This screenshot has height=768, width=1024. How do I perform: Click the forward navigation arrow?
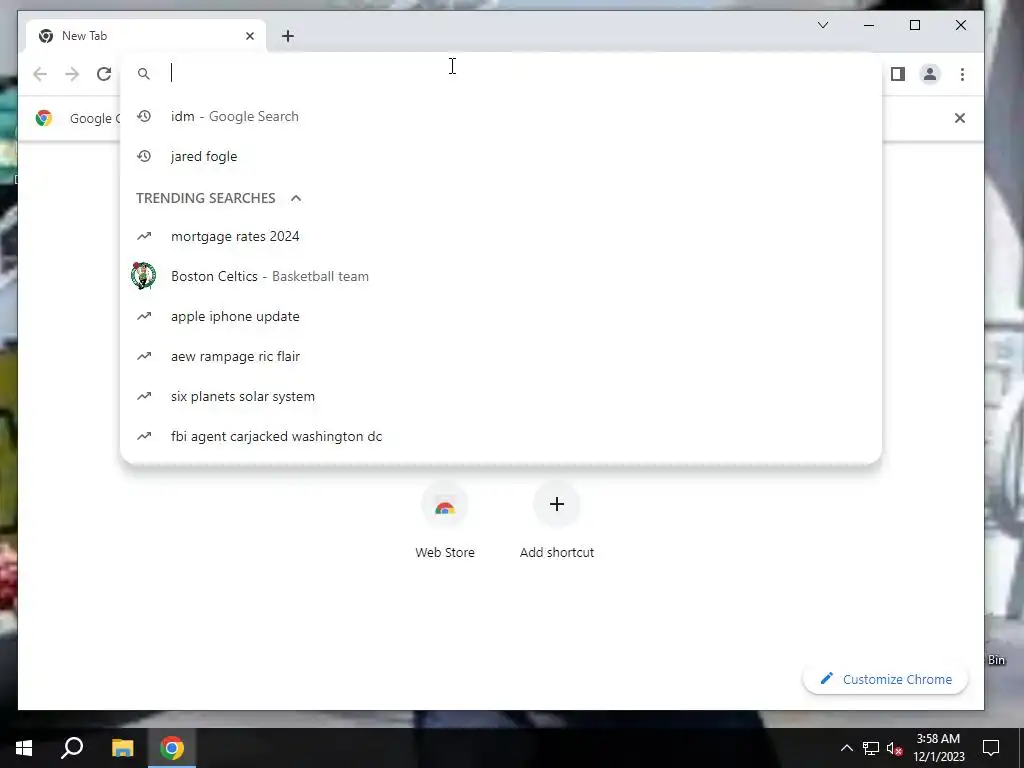(72, 74)
